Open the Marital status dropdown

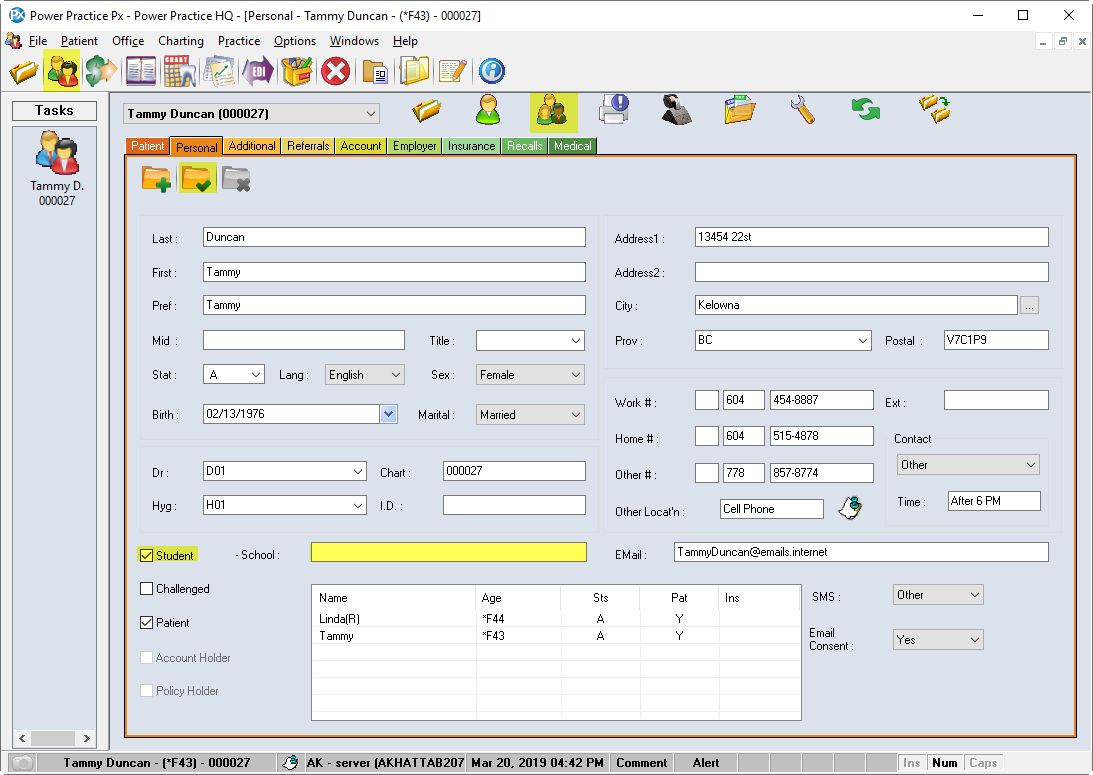coord(530,415)
